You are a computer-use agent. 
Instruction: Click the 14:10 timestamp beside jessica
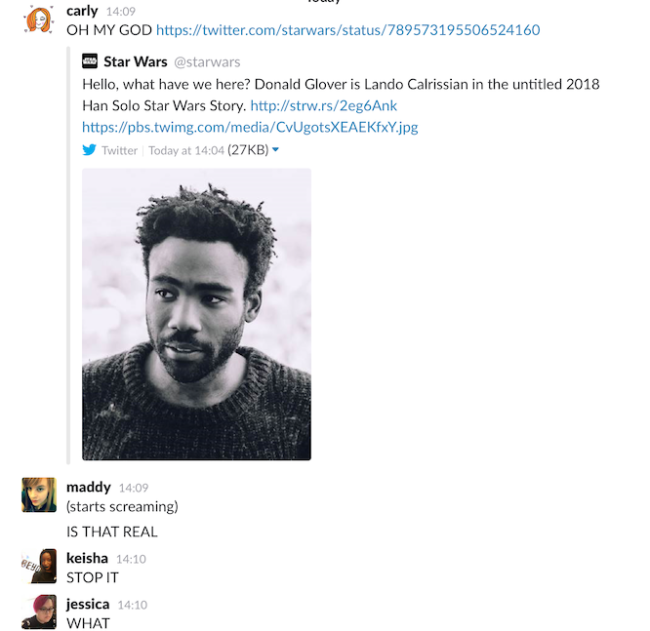click(132, 605)
